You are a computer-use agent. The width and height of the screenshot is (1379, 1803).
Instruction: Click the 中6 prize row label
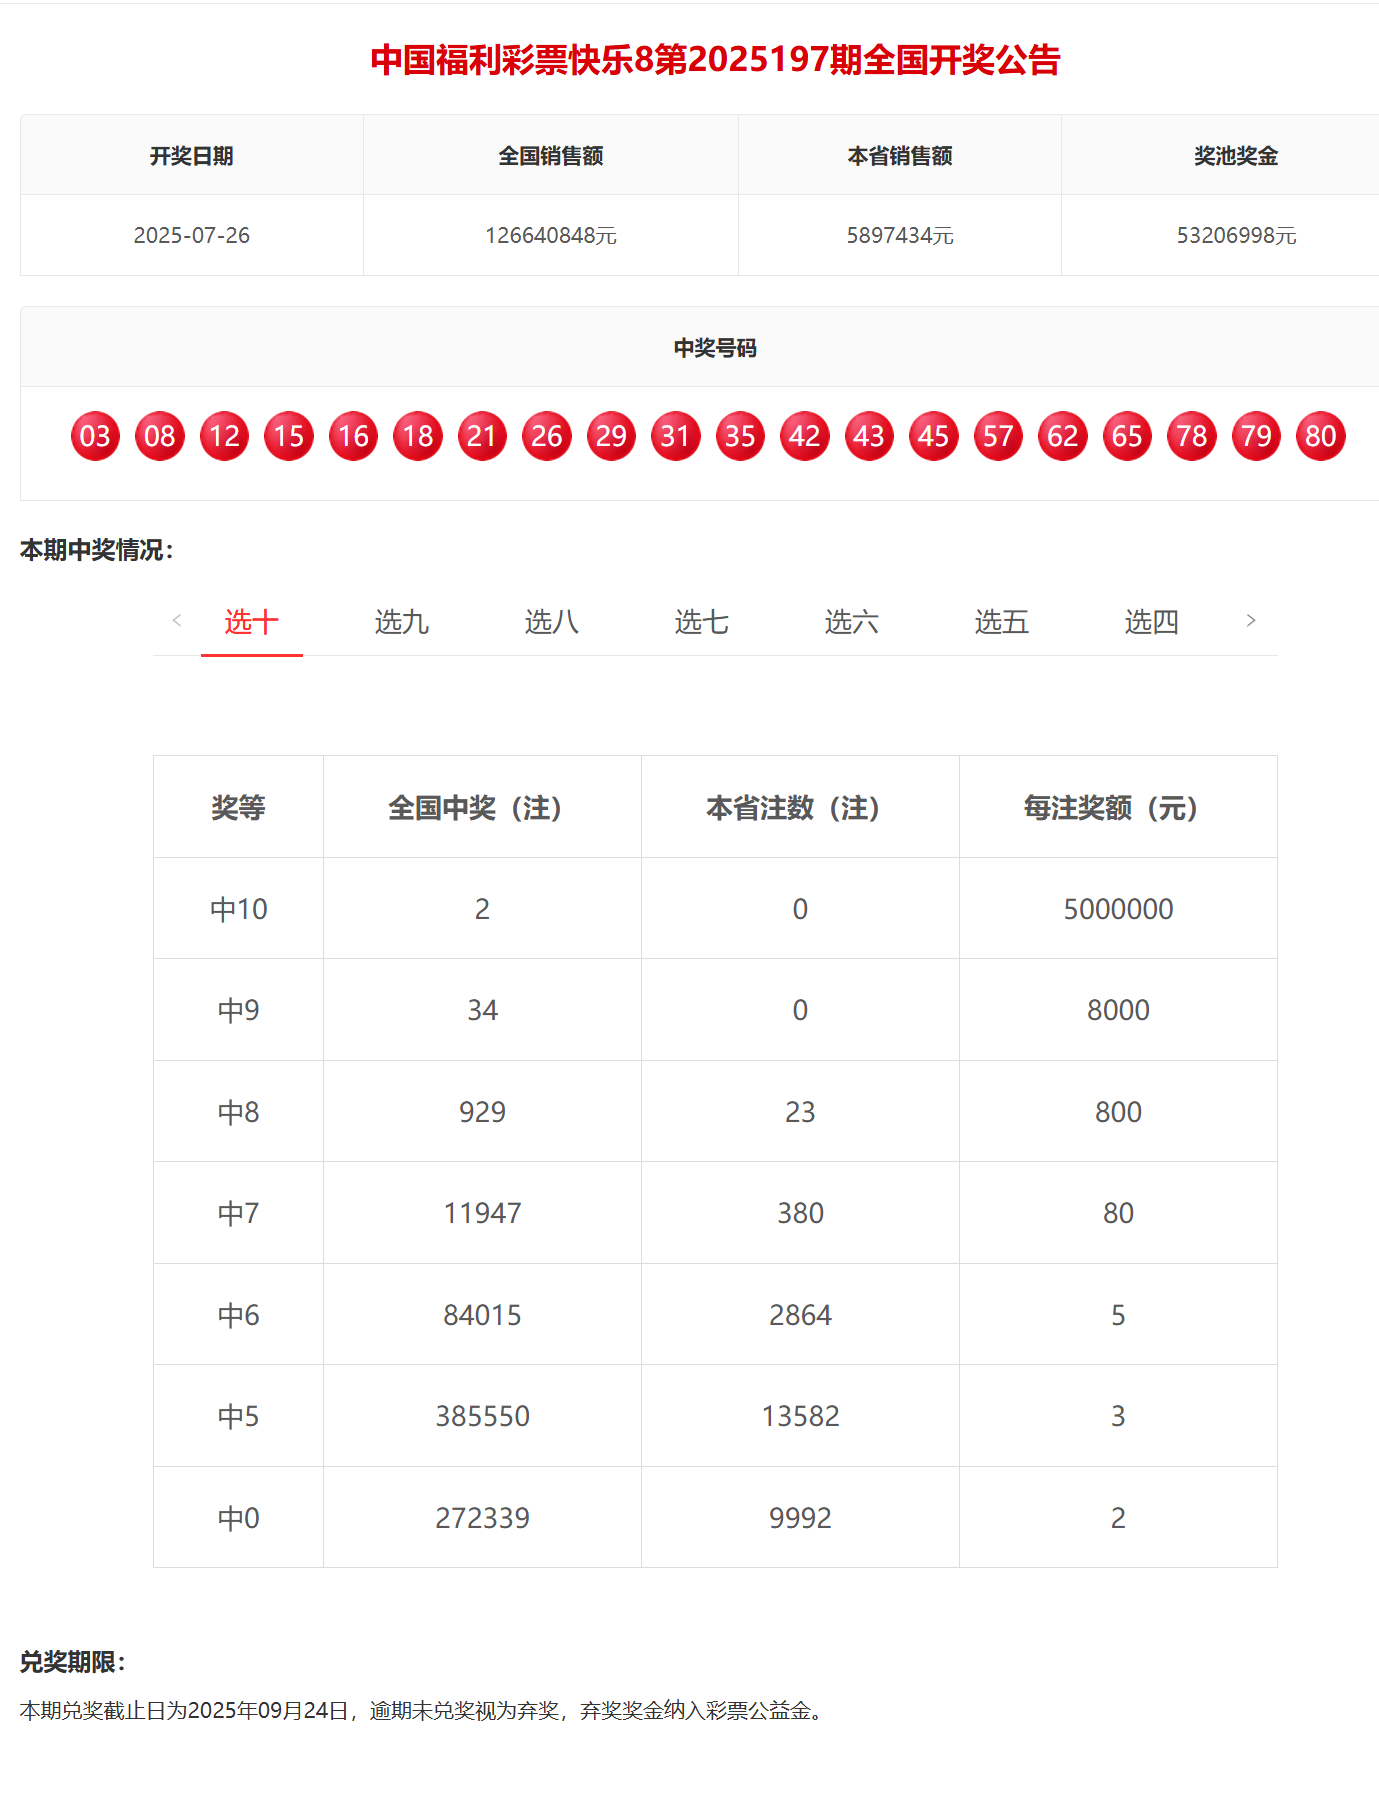pos(238,1315)
